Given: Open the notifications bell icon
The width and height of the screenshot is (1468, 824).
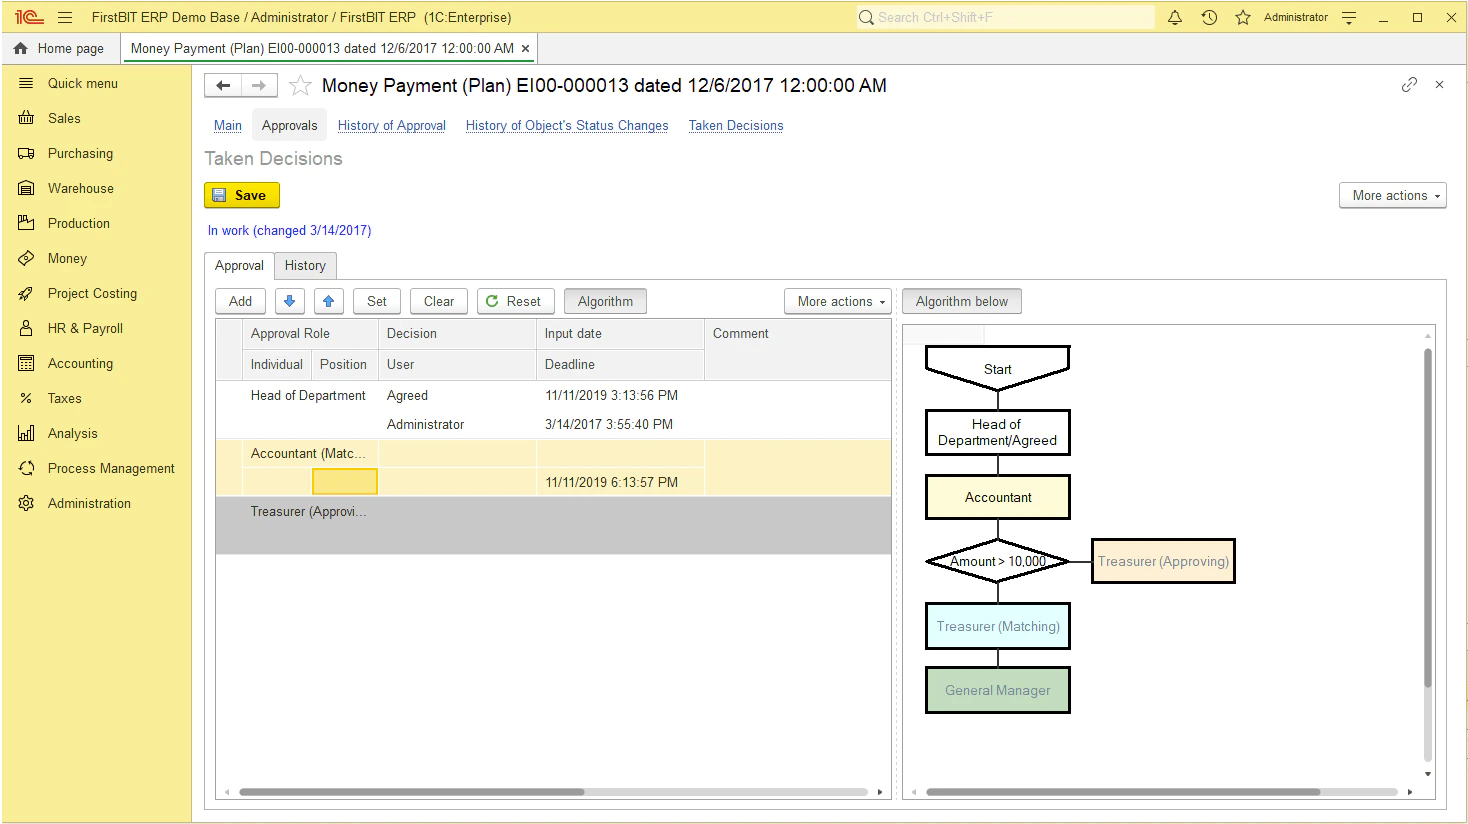Looking at the screenshot, I should (x=1175, y=17).
